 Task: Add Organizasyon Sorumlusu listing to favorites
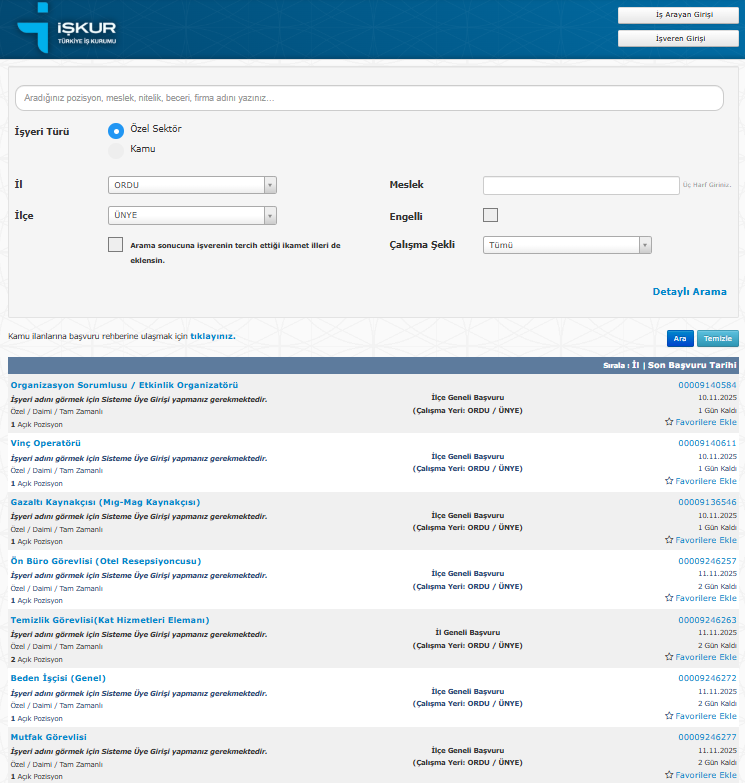(x=700, y=422)
